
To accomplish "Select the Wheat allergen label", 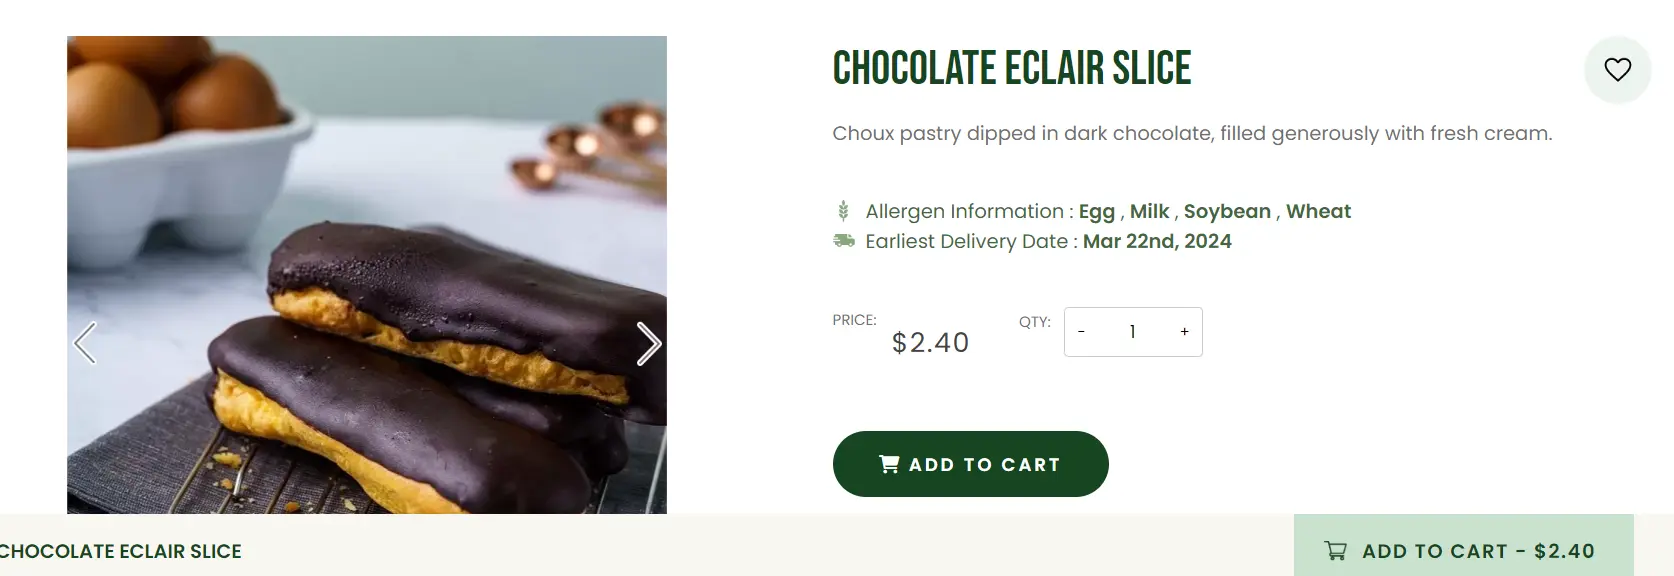I will pyautogui.click(x=1318, y=211).
